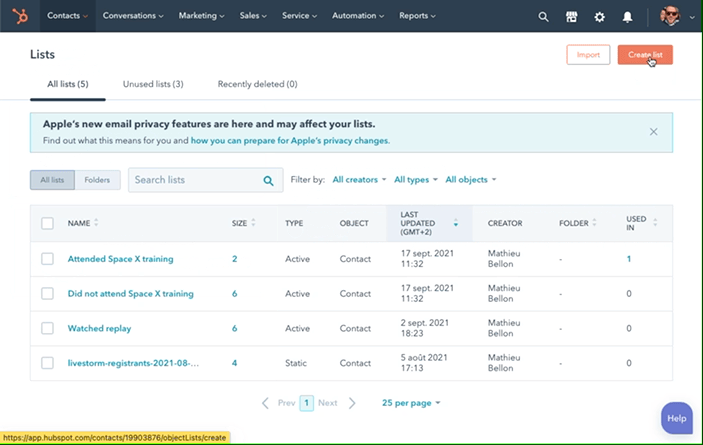This screenshot has height=445, width=703.
Task: Click the search lists magnifier icon
Action: coord(268,181)
